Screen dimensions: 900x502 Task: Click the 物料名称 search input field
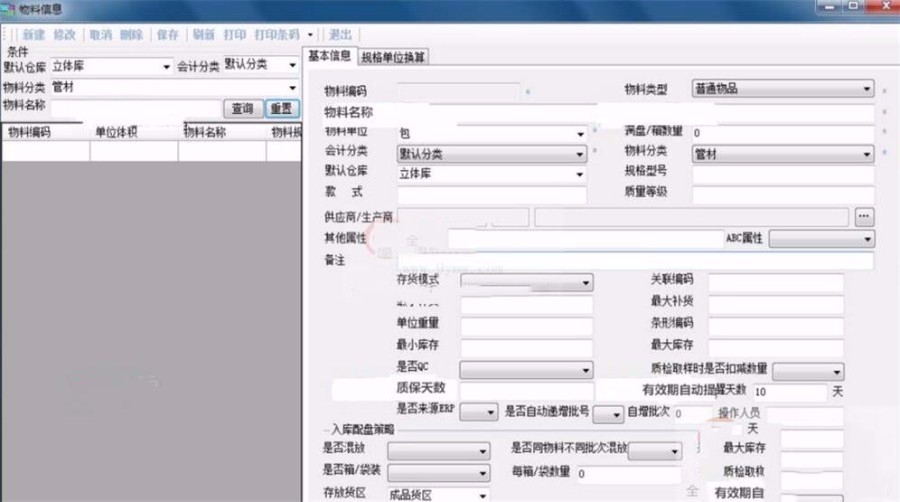point(136,108)
